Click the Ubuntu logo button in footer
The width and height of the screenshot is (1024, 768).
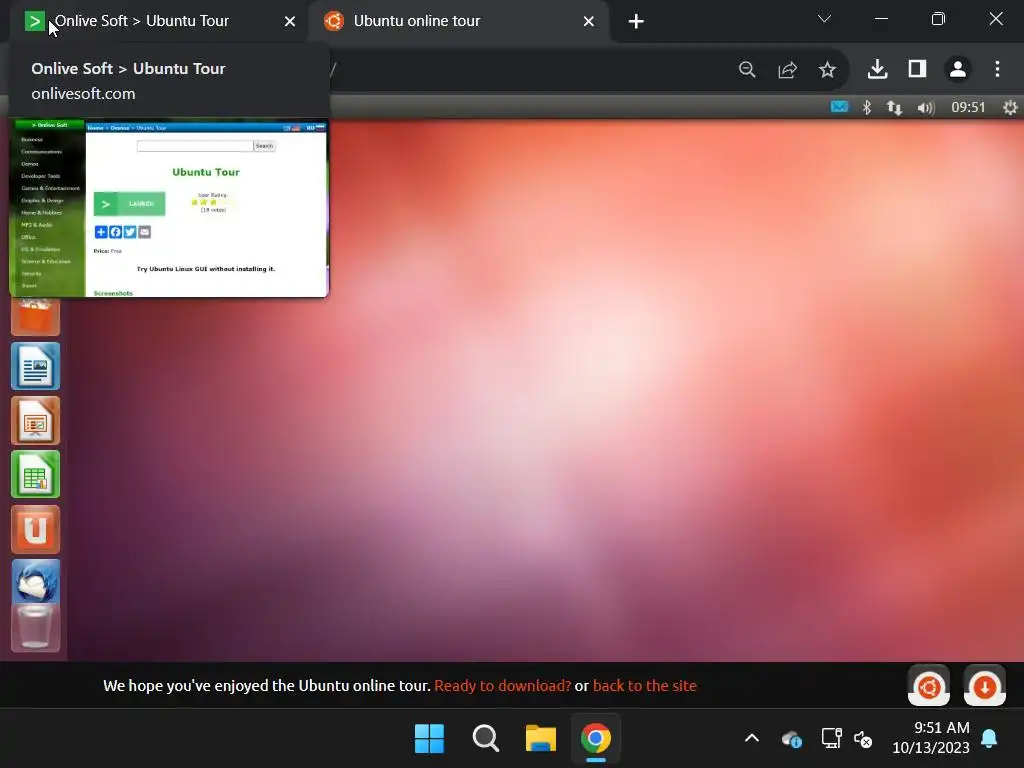point(929,686)
